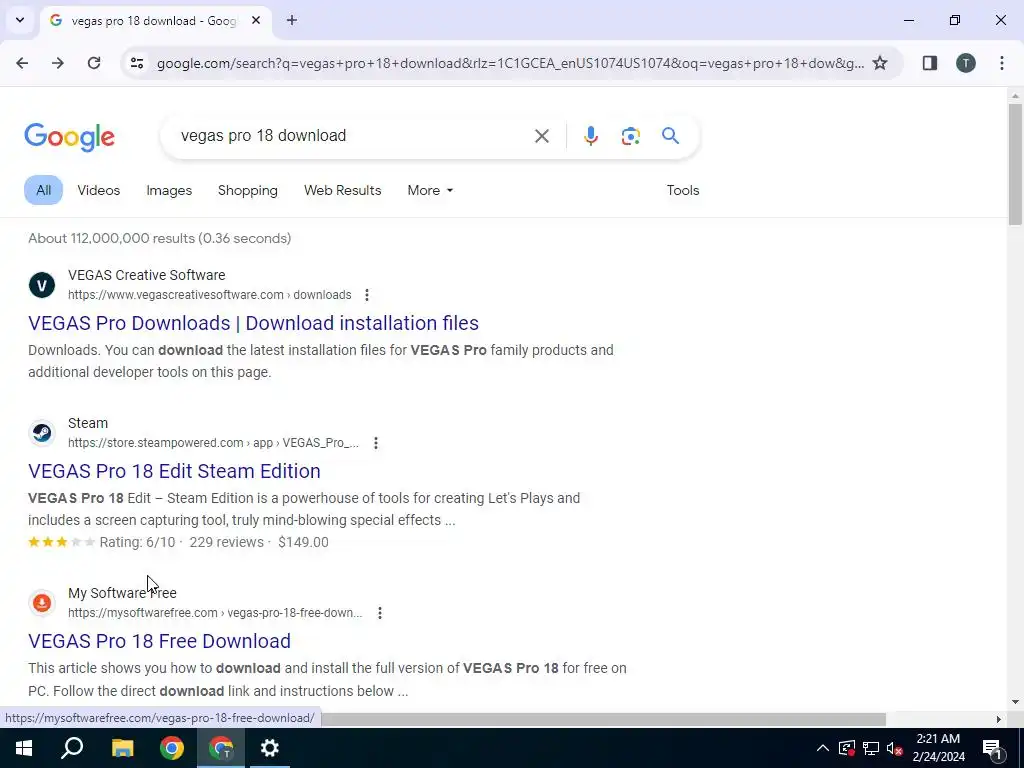The width and height of the screenshot is (1024, 768).
Task: View site information icon in address bar
Action: [x=136, y=63]
